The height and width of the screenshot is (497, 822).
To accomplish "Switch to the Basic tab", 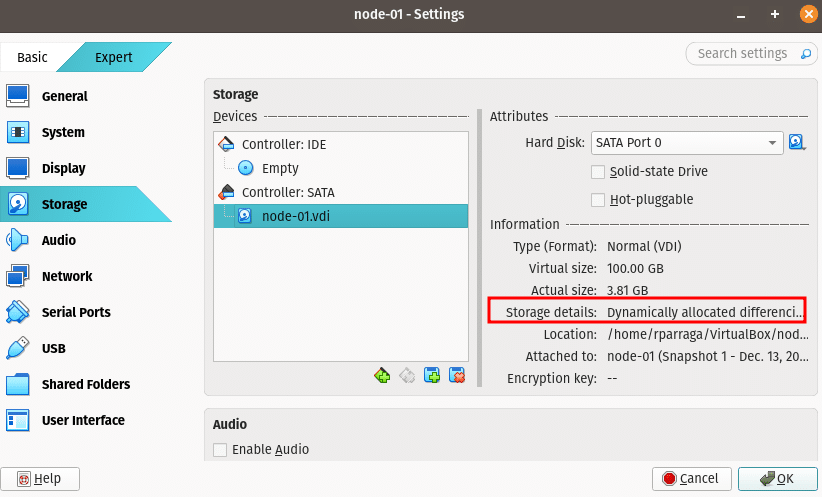I will [32, 57].
